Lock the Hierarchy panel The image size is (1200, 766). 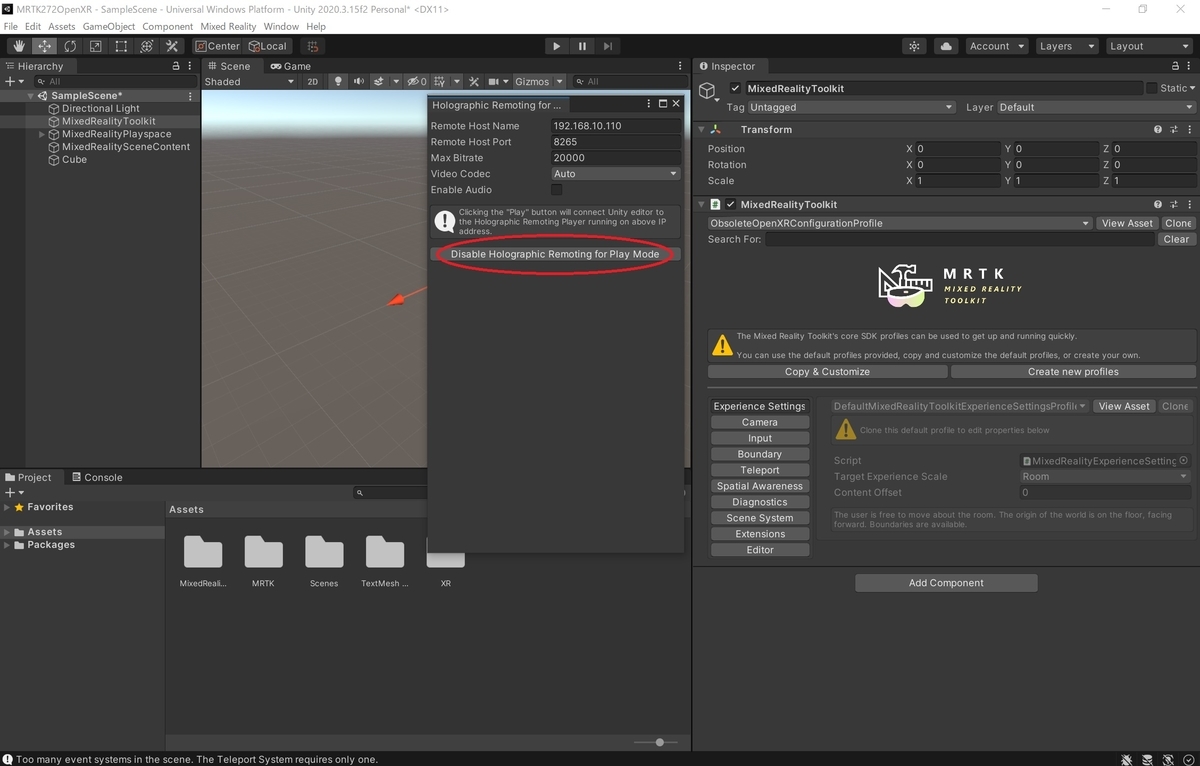coord(176,66)
